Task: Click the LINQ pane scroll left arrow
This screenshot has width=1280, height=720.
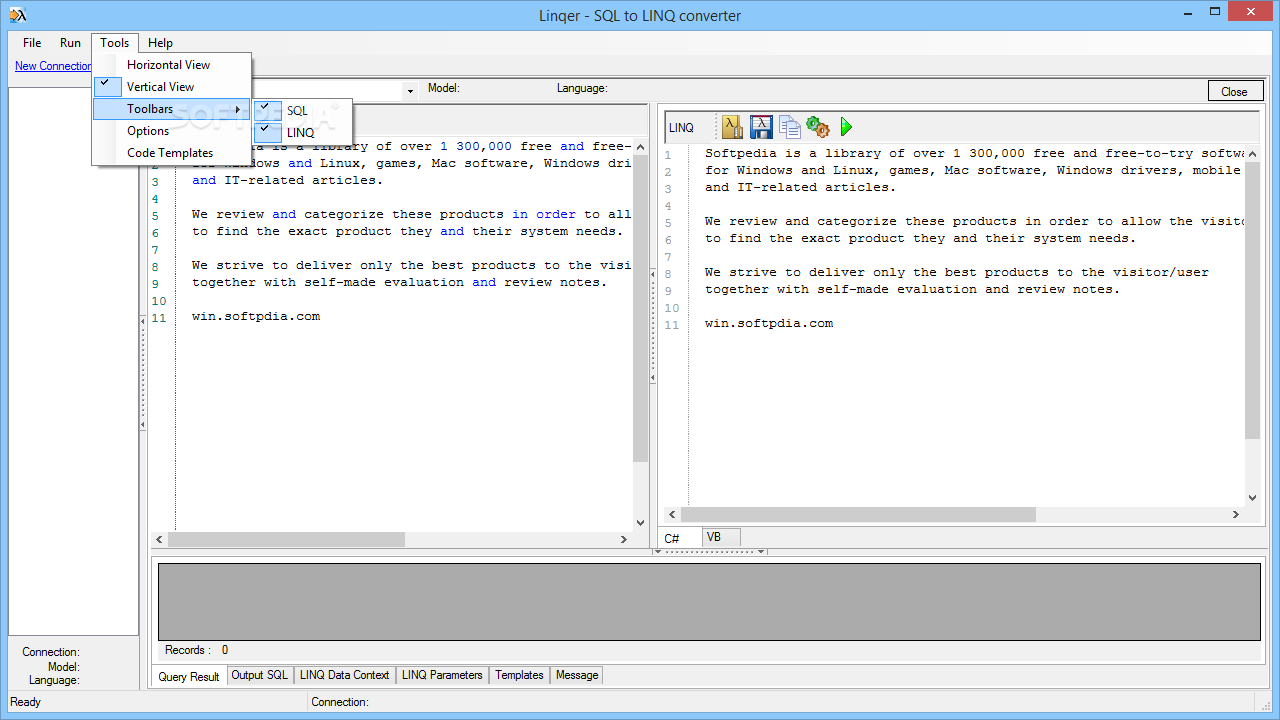Action: (672, 514)
